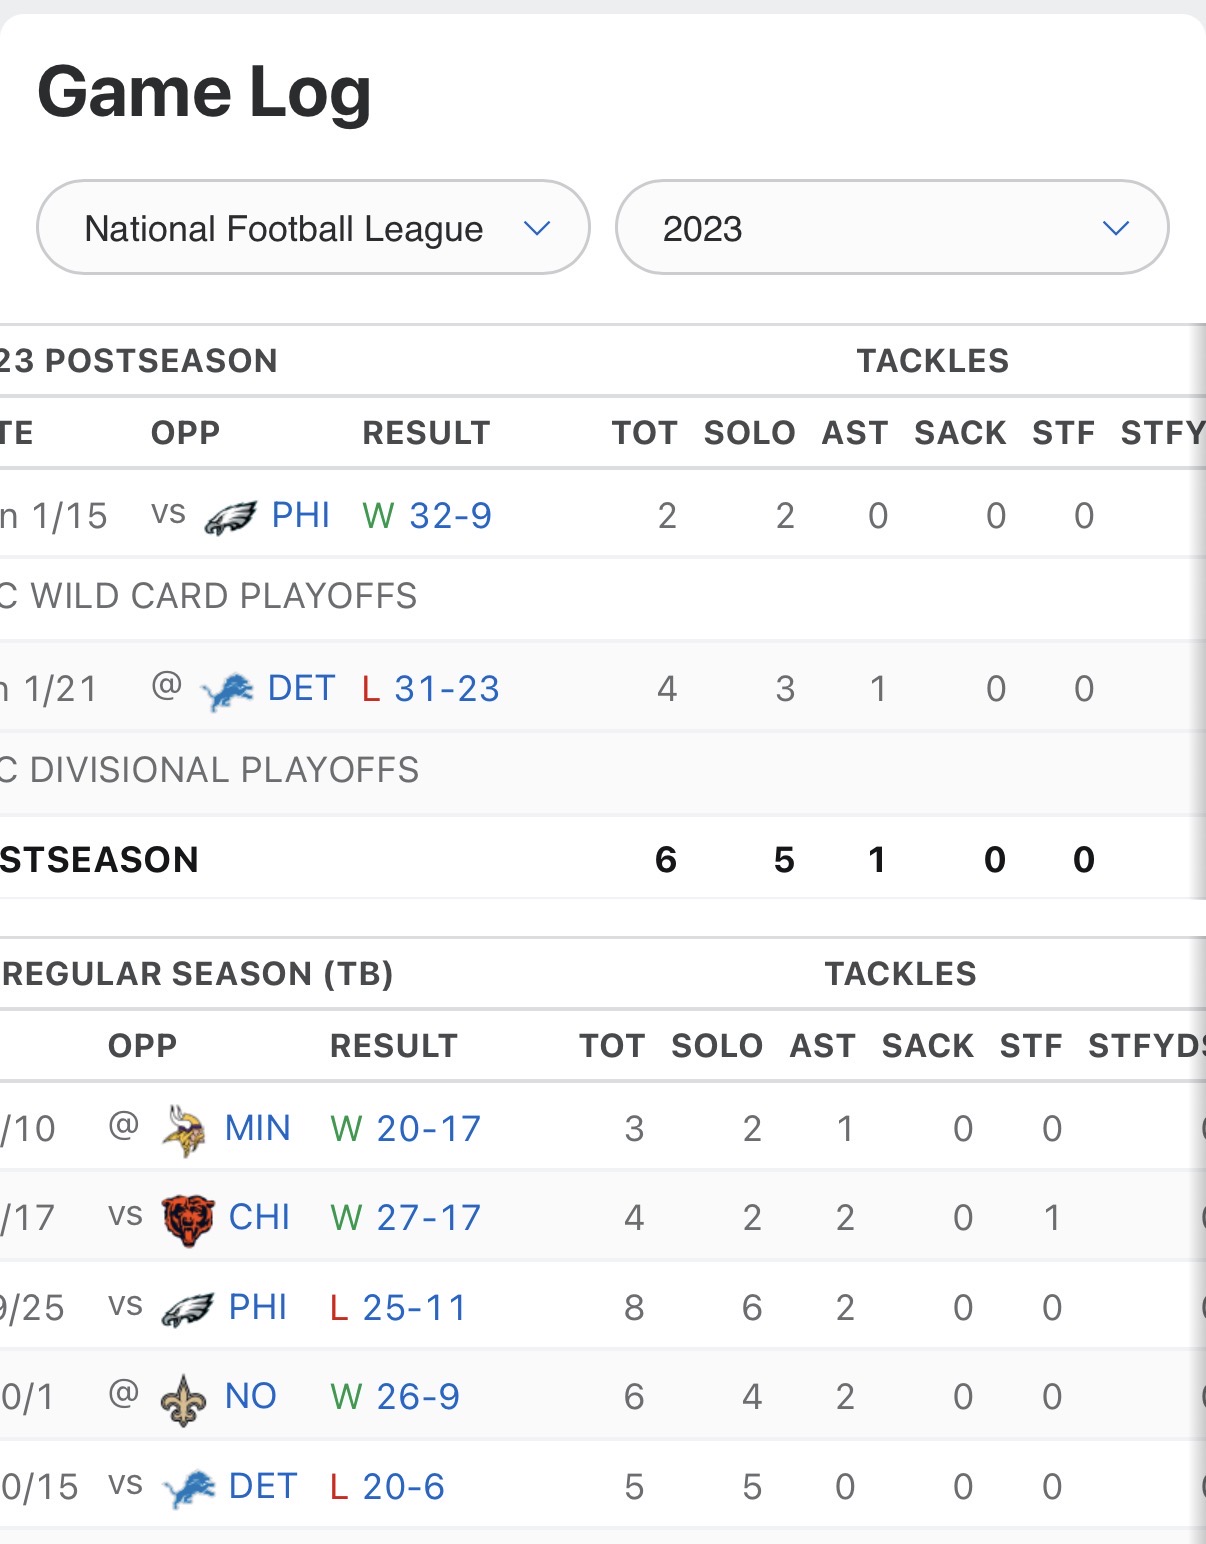The height and width of the screenshot is (1544, 1206).
Task: Open the L 25-11 result against PHI
Action: 399,1307
